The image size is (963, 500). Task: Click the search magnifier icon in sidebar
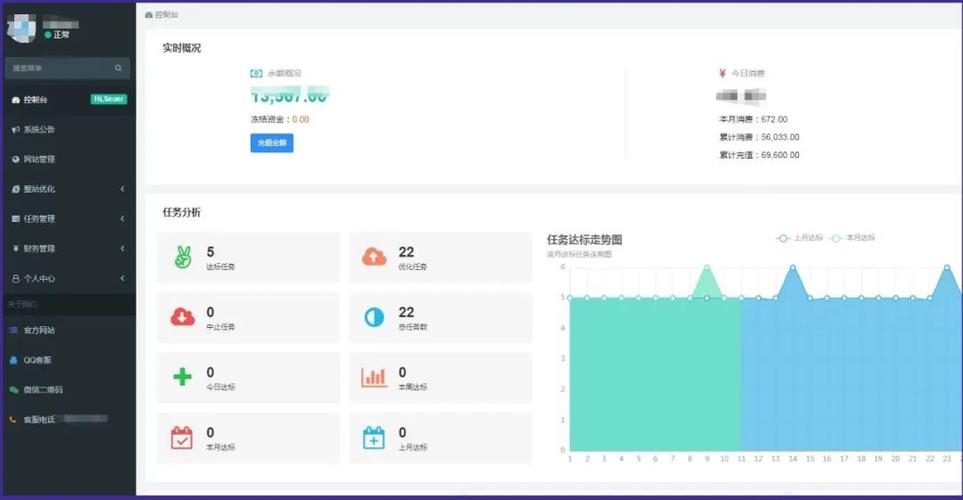point(118,68)
